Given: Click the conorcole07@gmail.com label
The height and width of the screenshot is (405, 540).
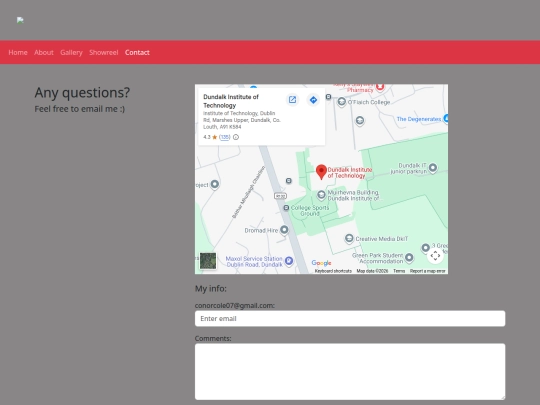Looking at the screenshot, I should click(x=235, y=305).
